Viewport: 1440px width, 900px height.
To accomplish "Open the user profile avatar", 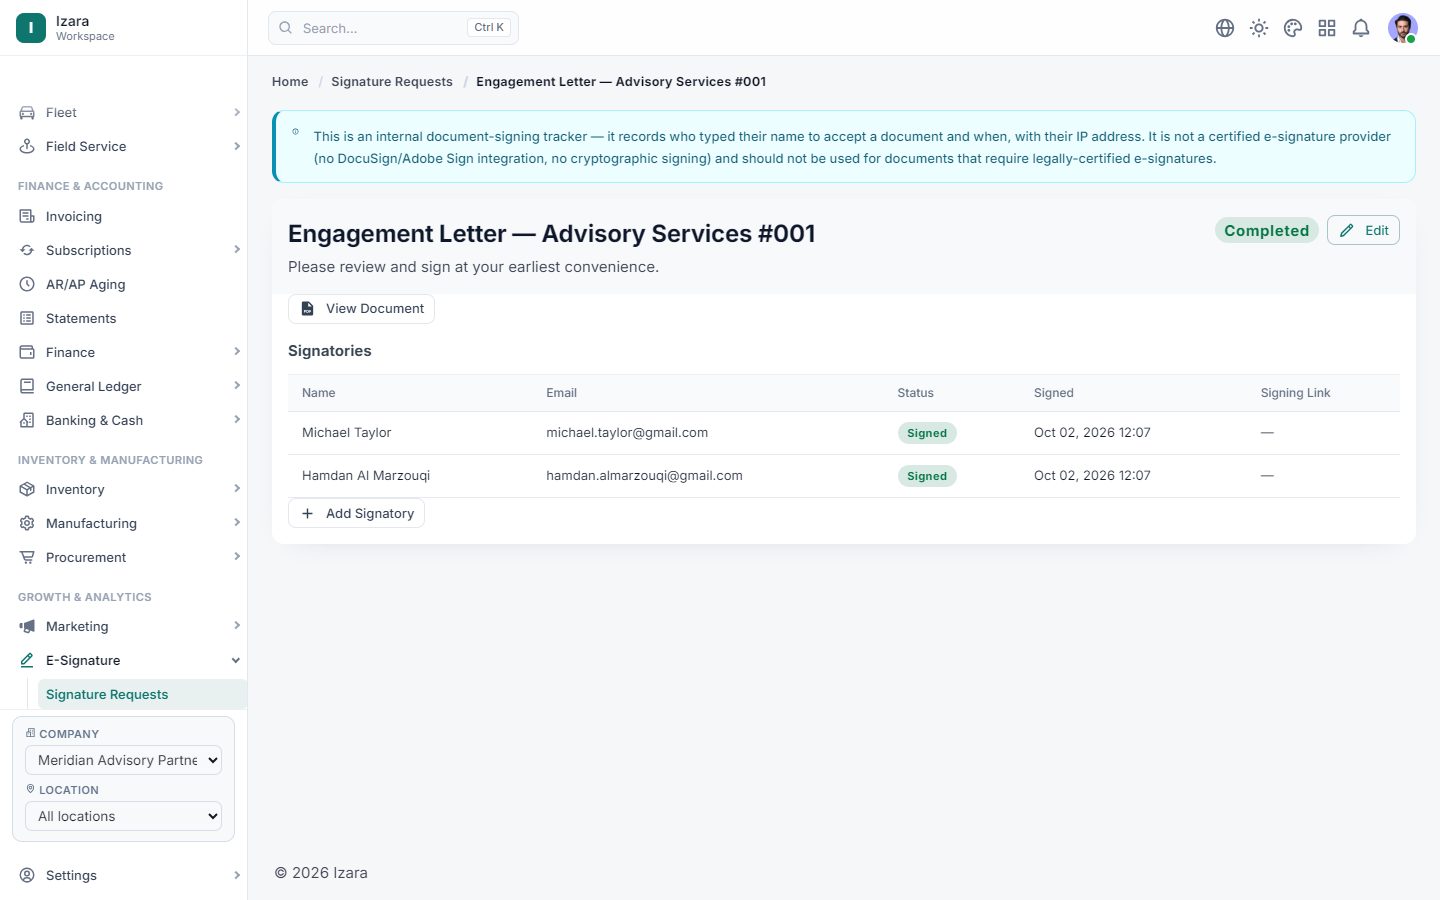I will tap(1403, 28).
